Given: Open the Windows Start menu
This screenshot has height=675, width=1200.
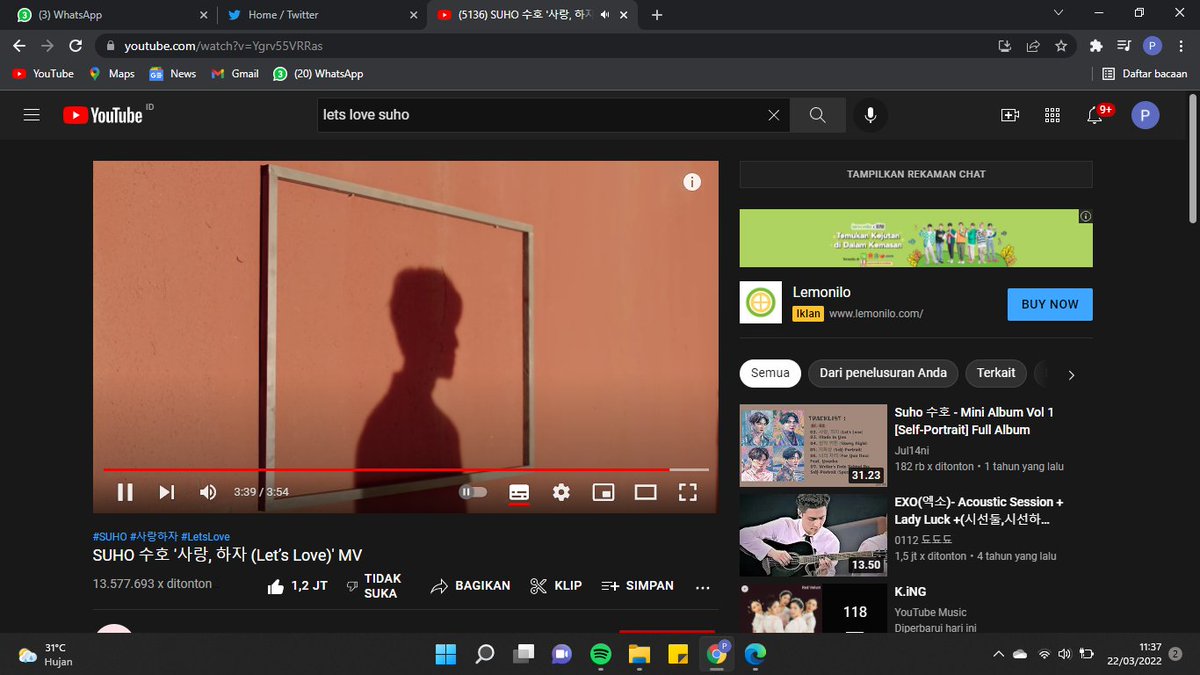Looking at the screenshot, I should pyautogui.click(x=445, y=654).
